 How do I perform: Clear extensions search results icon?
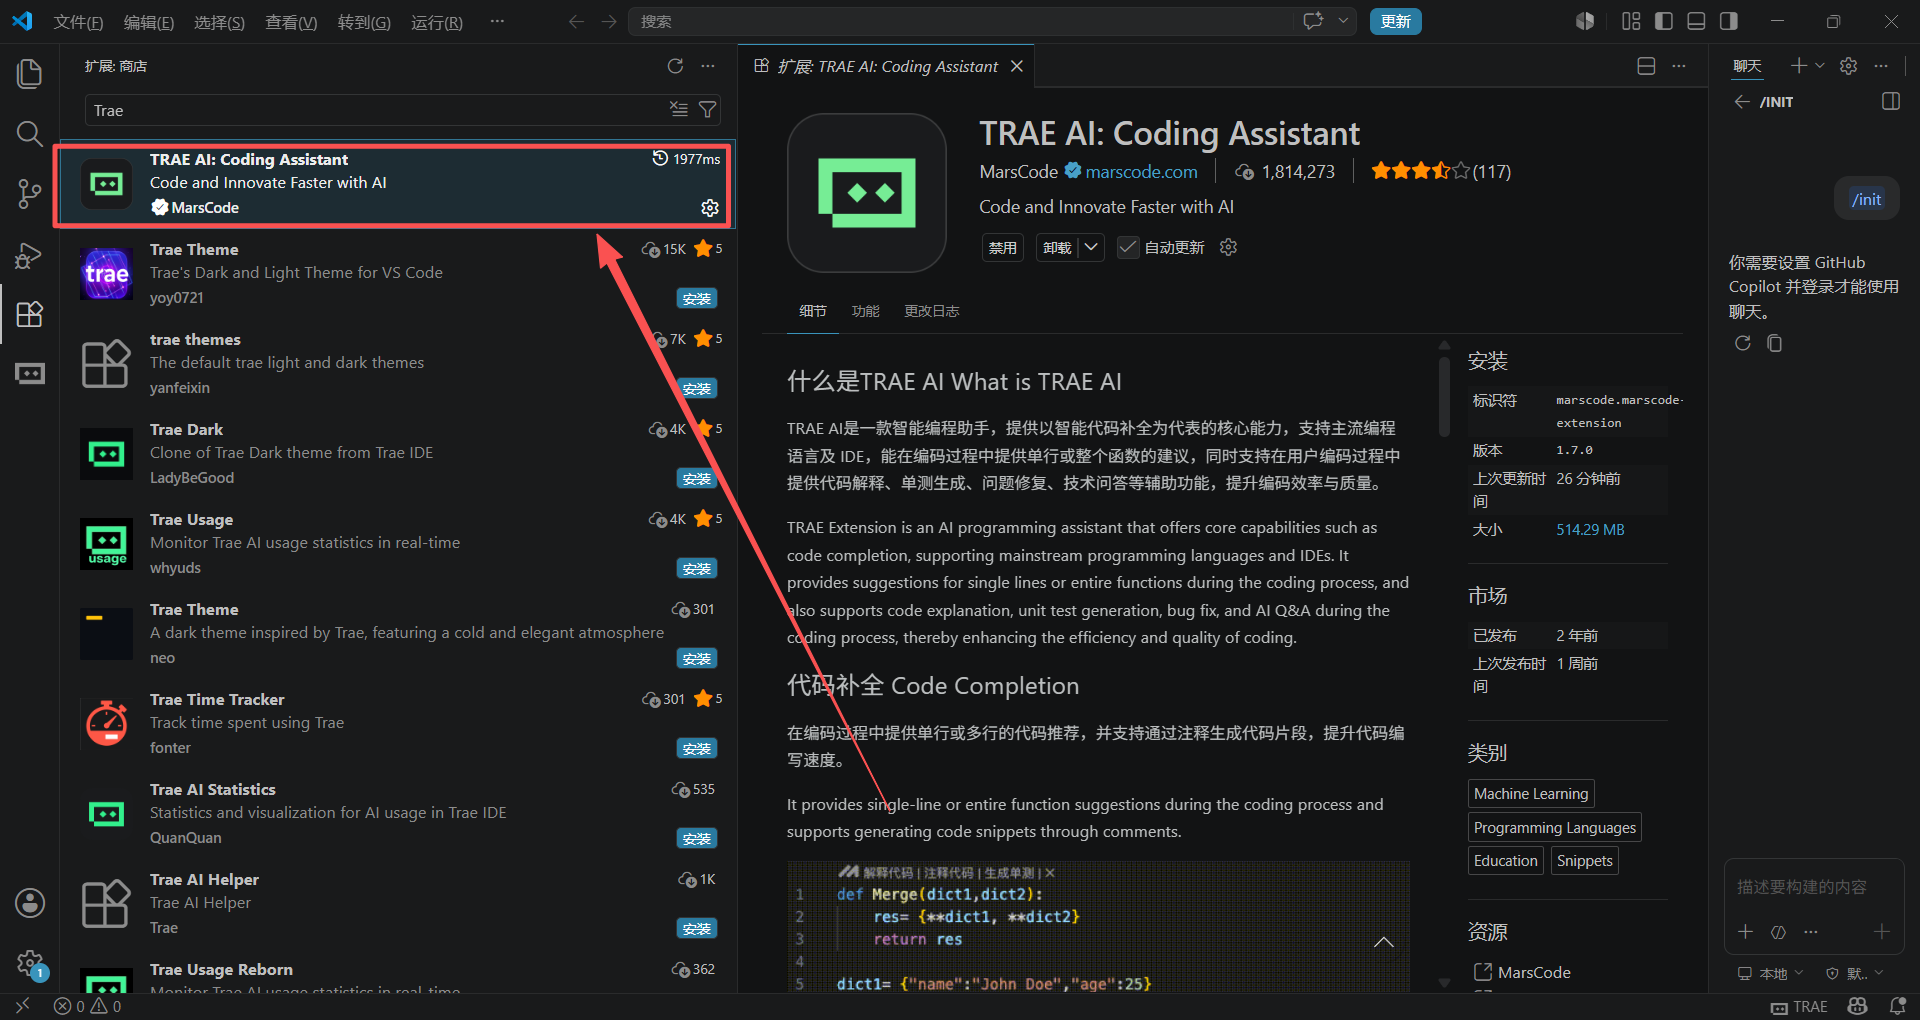coord(679,110)
